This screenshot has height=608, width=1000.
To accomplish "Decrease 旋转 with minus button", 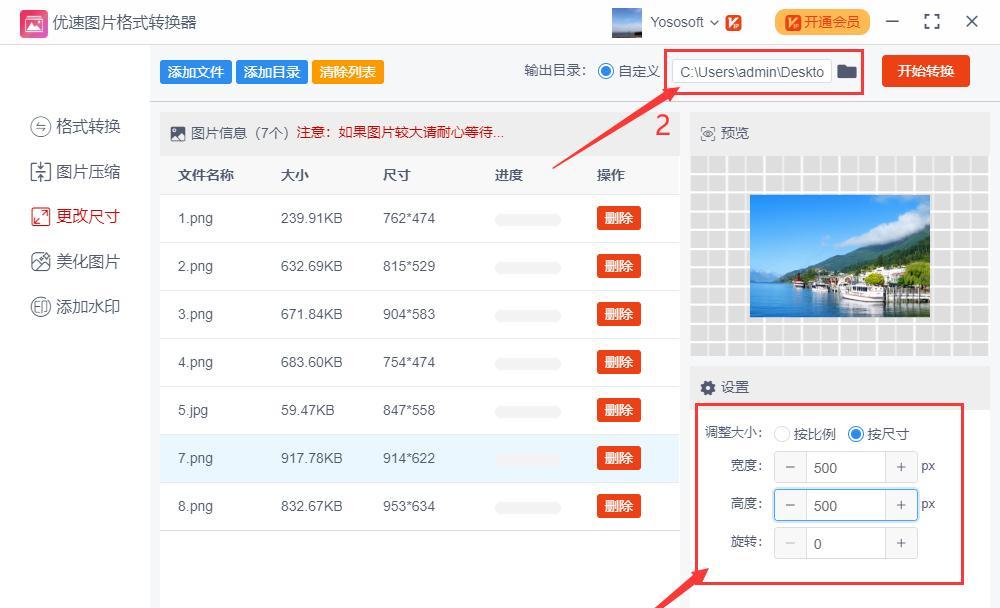I will (x=790, y=544).
